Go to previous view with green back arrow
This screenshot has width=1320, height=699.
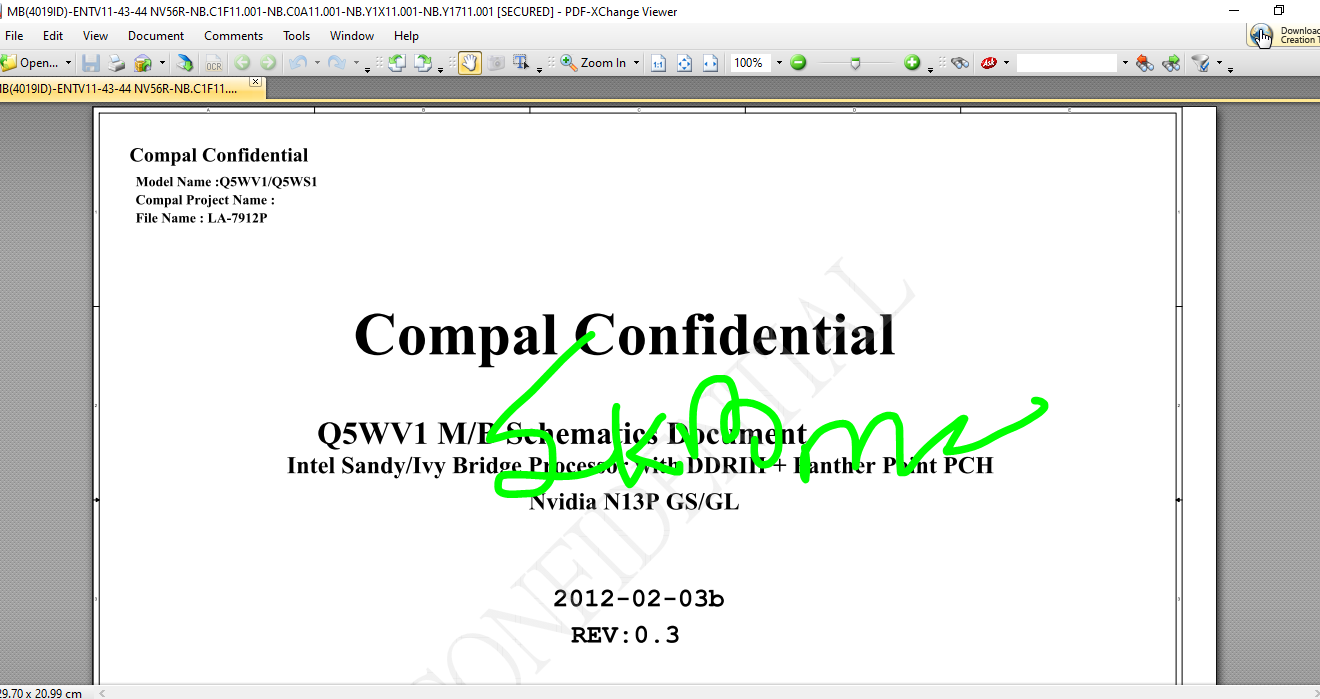pos(242,63)
